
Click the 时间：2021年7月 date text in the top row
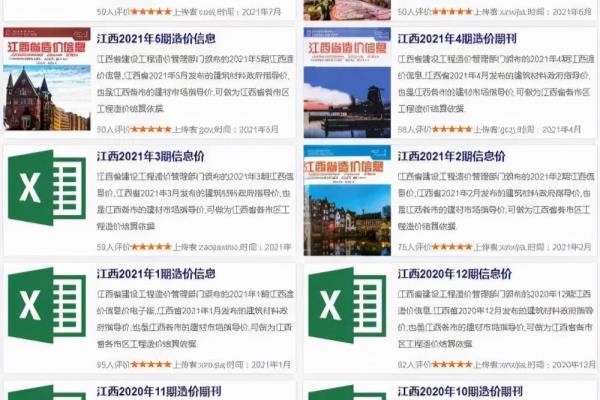[x=249, y=11]
